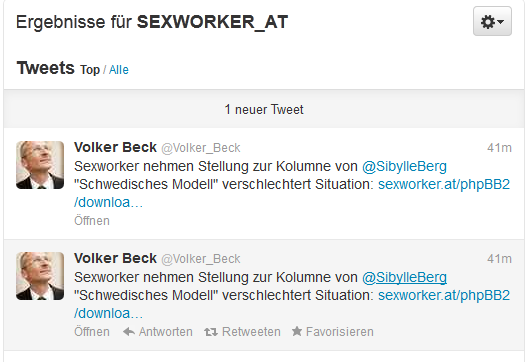
Task: Click the Antworten reply arrow icon
Action: pyautogui.click(x=129, y=331)
